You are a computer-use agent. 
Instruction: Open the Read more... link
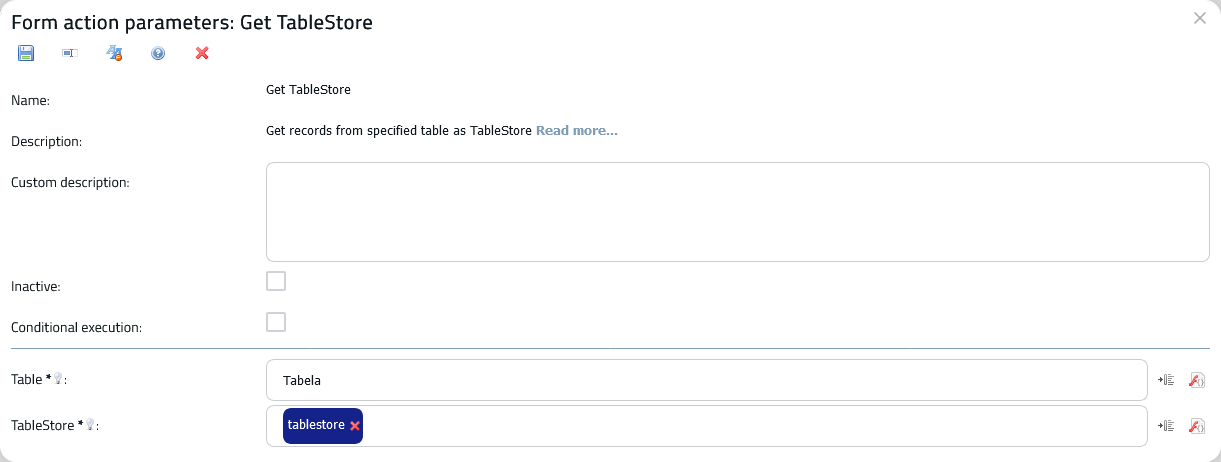click(577, 131)
